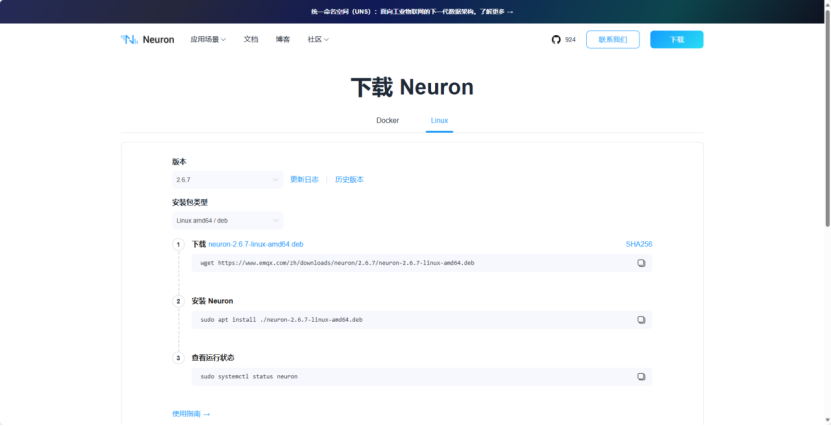Screen dimensions: 831x426
Task: Open the 博客 nav item
Action: coord(283,40)
